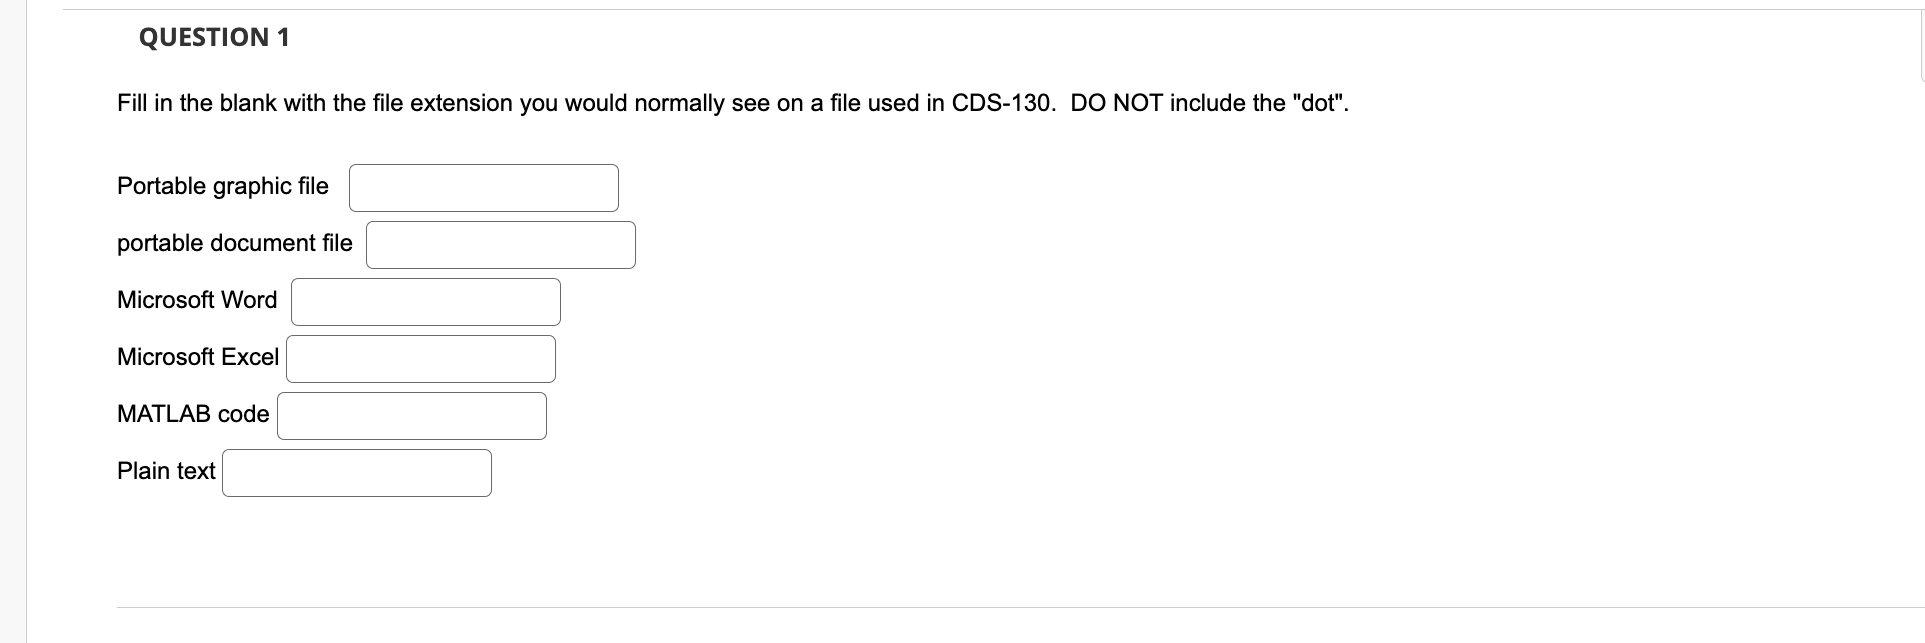This screenshot has width=1925, height=643.
Task: Click the Plain text label
Action: (165, 471)
